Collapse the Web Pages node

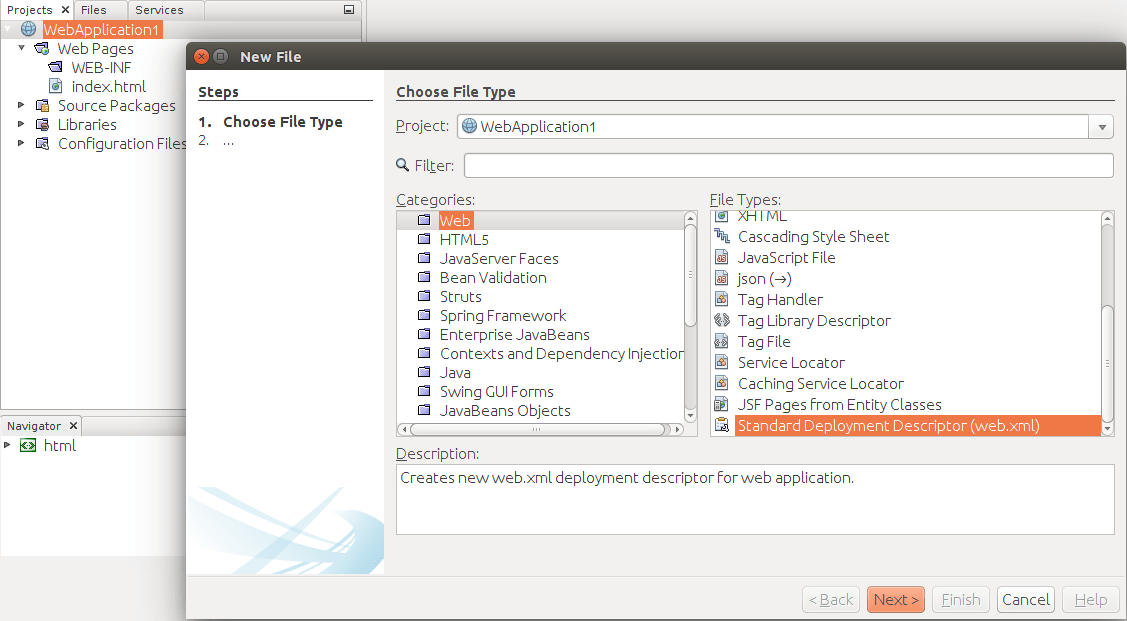click(x=22, y=48)
